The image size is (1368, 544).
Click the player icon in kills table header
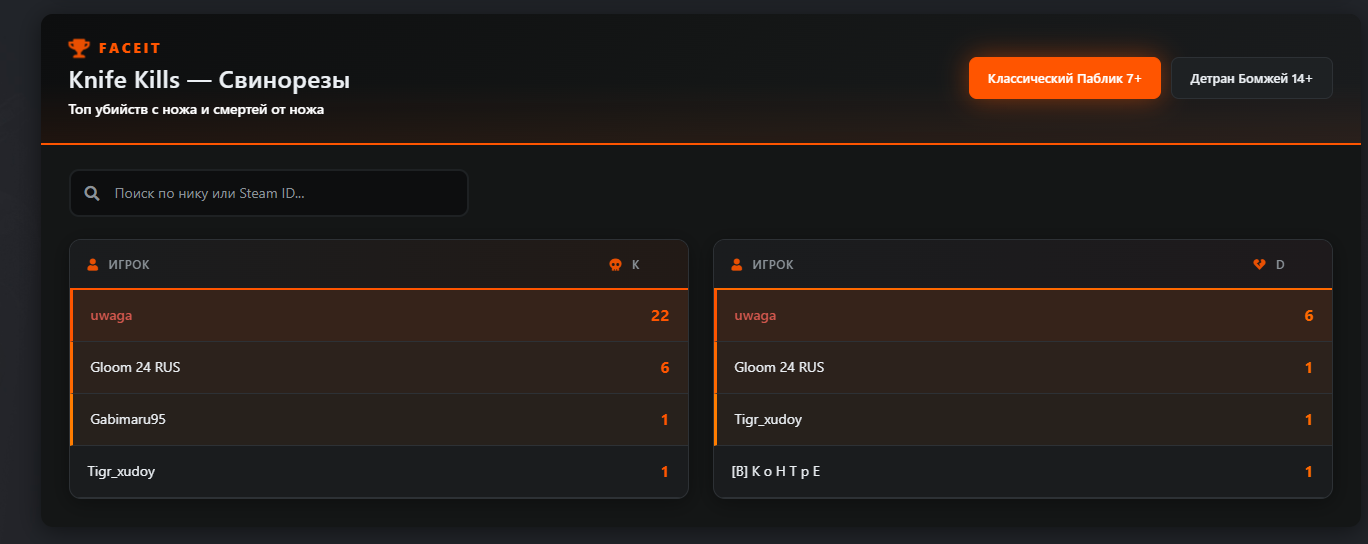pyautogui.click(x=93, y=265)
